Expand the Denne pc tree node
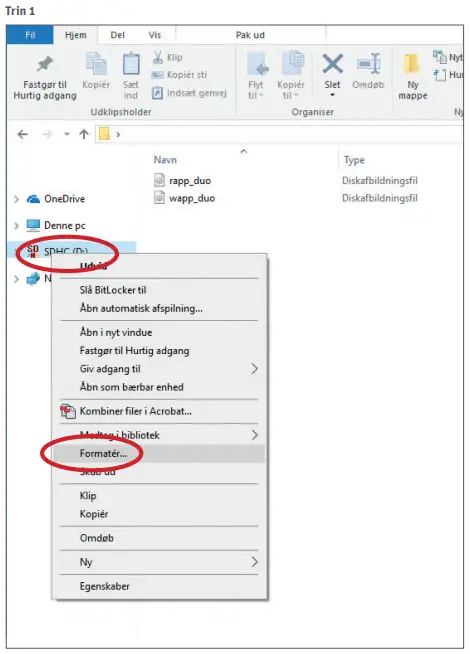This screenshot has height=654, width=470. tap(16, 226)
